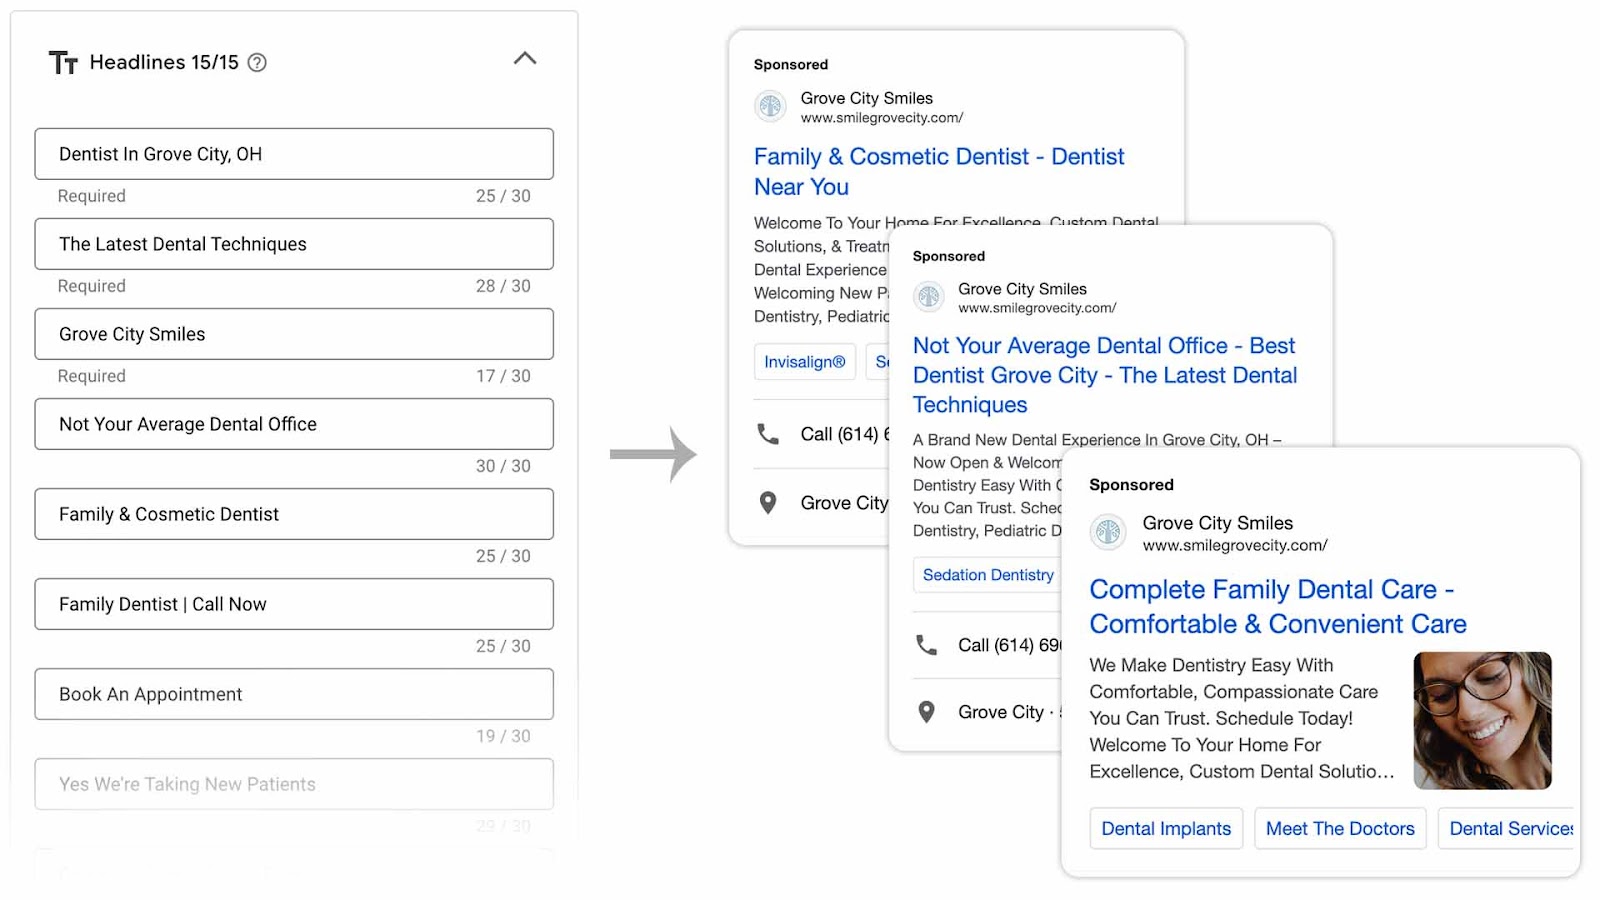Click the Headlines help question mark icon

point(257,63)
